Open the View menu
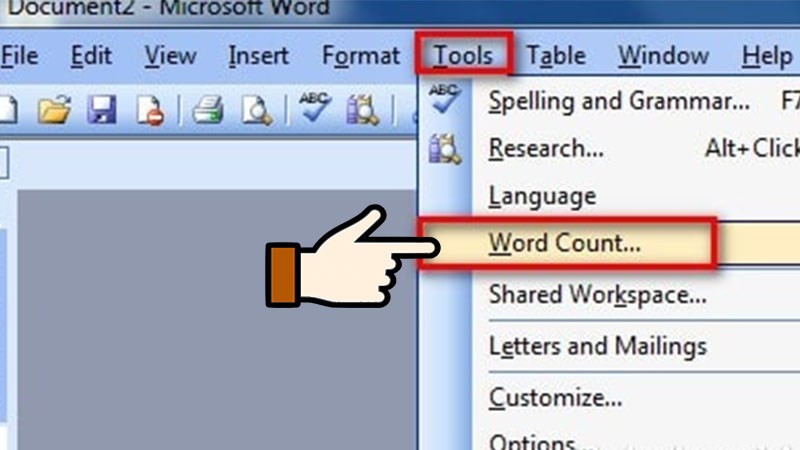Image resolution: width=800 pixels, height=450 pixels. [170, 56]
